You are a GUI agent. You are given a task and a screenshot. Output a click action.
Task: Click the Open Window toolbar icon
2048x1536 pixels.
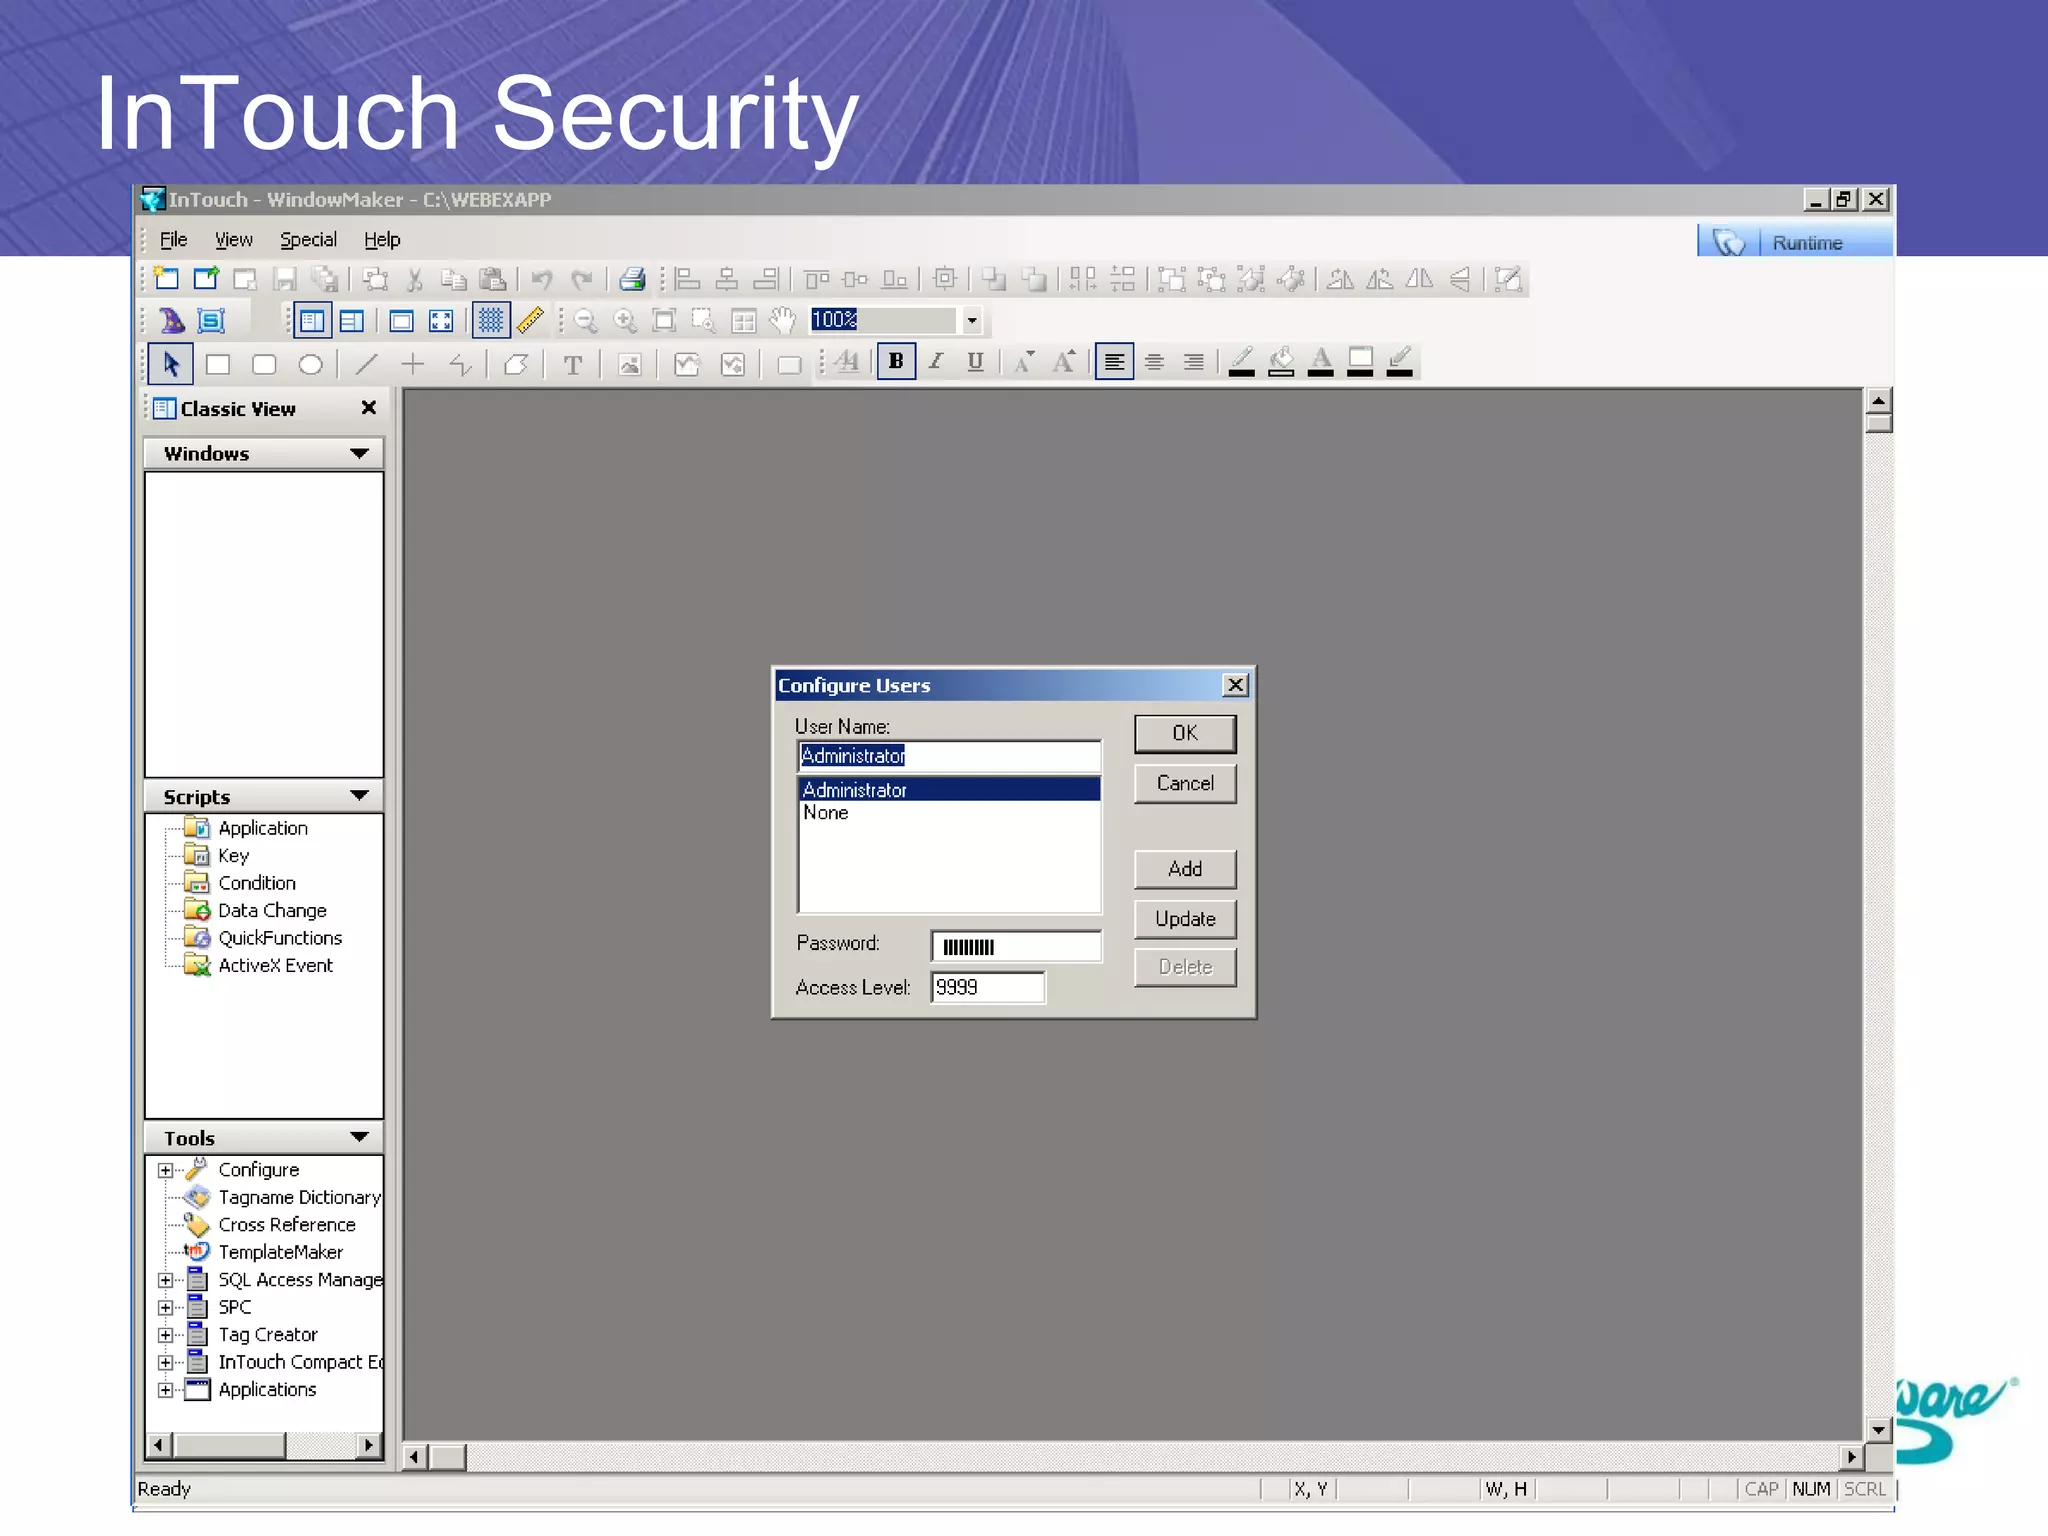coord(206,279)
